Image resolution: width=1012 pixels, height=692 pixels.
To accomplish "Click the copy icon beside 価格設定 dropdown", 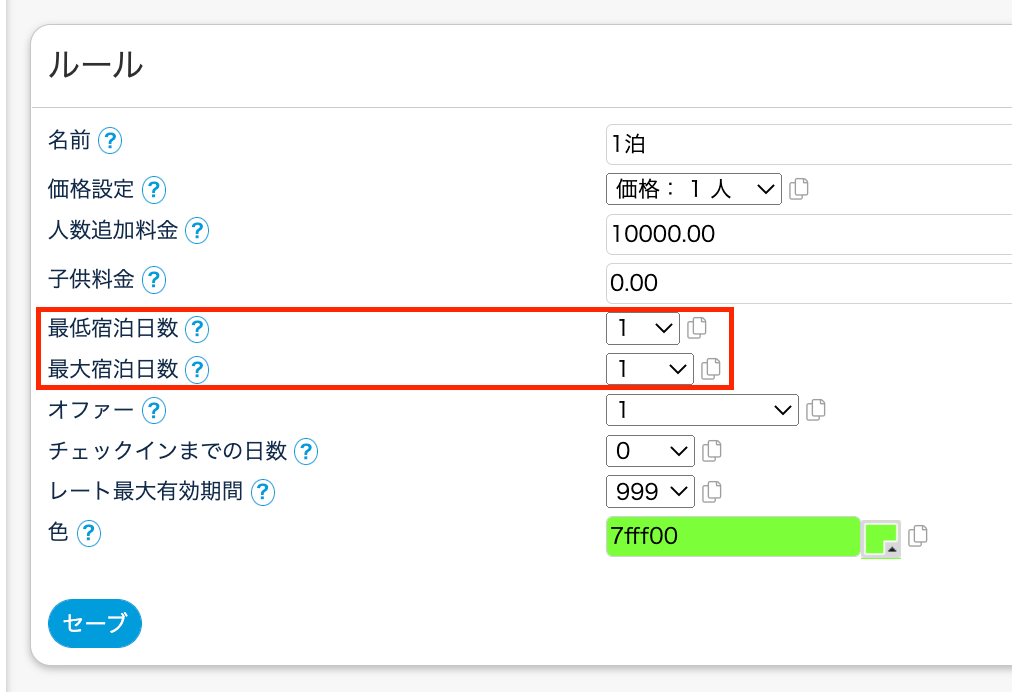I will click(798, 189).
